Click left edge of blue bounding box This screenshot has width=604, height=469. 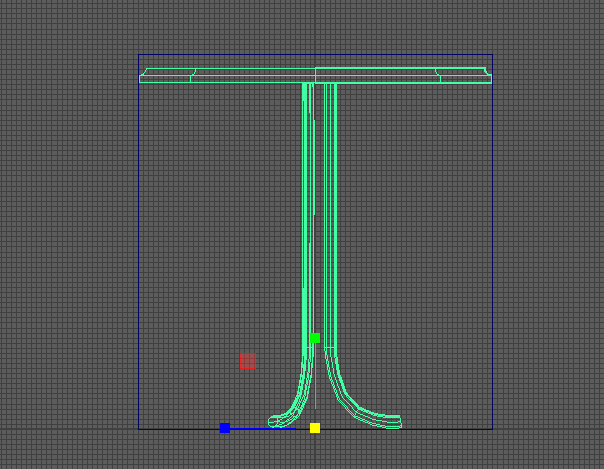pyautogui.click(x=139, y=250)
